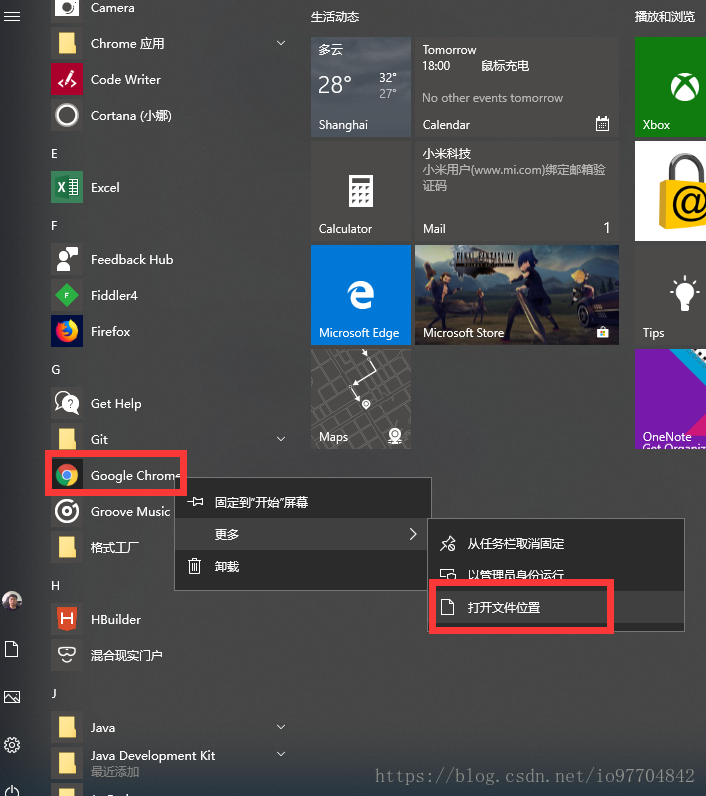This screenshot has height=796, width=706.
Task: Click the Power button icon
Action: point(12,790)
